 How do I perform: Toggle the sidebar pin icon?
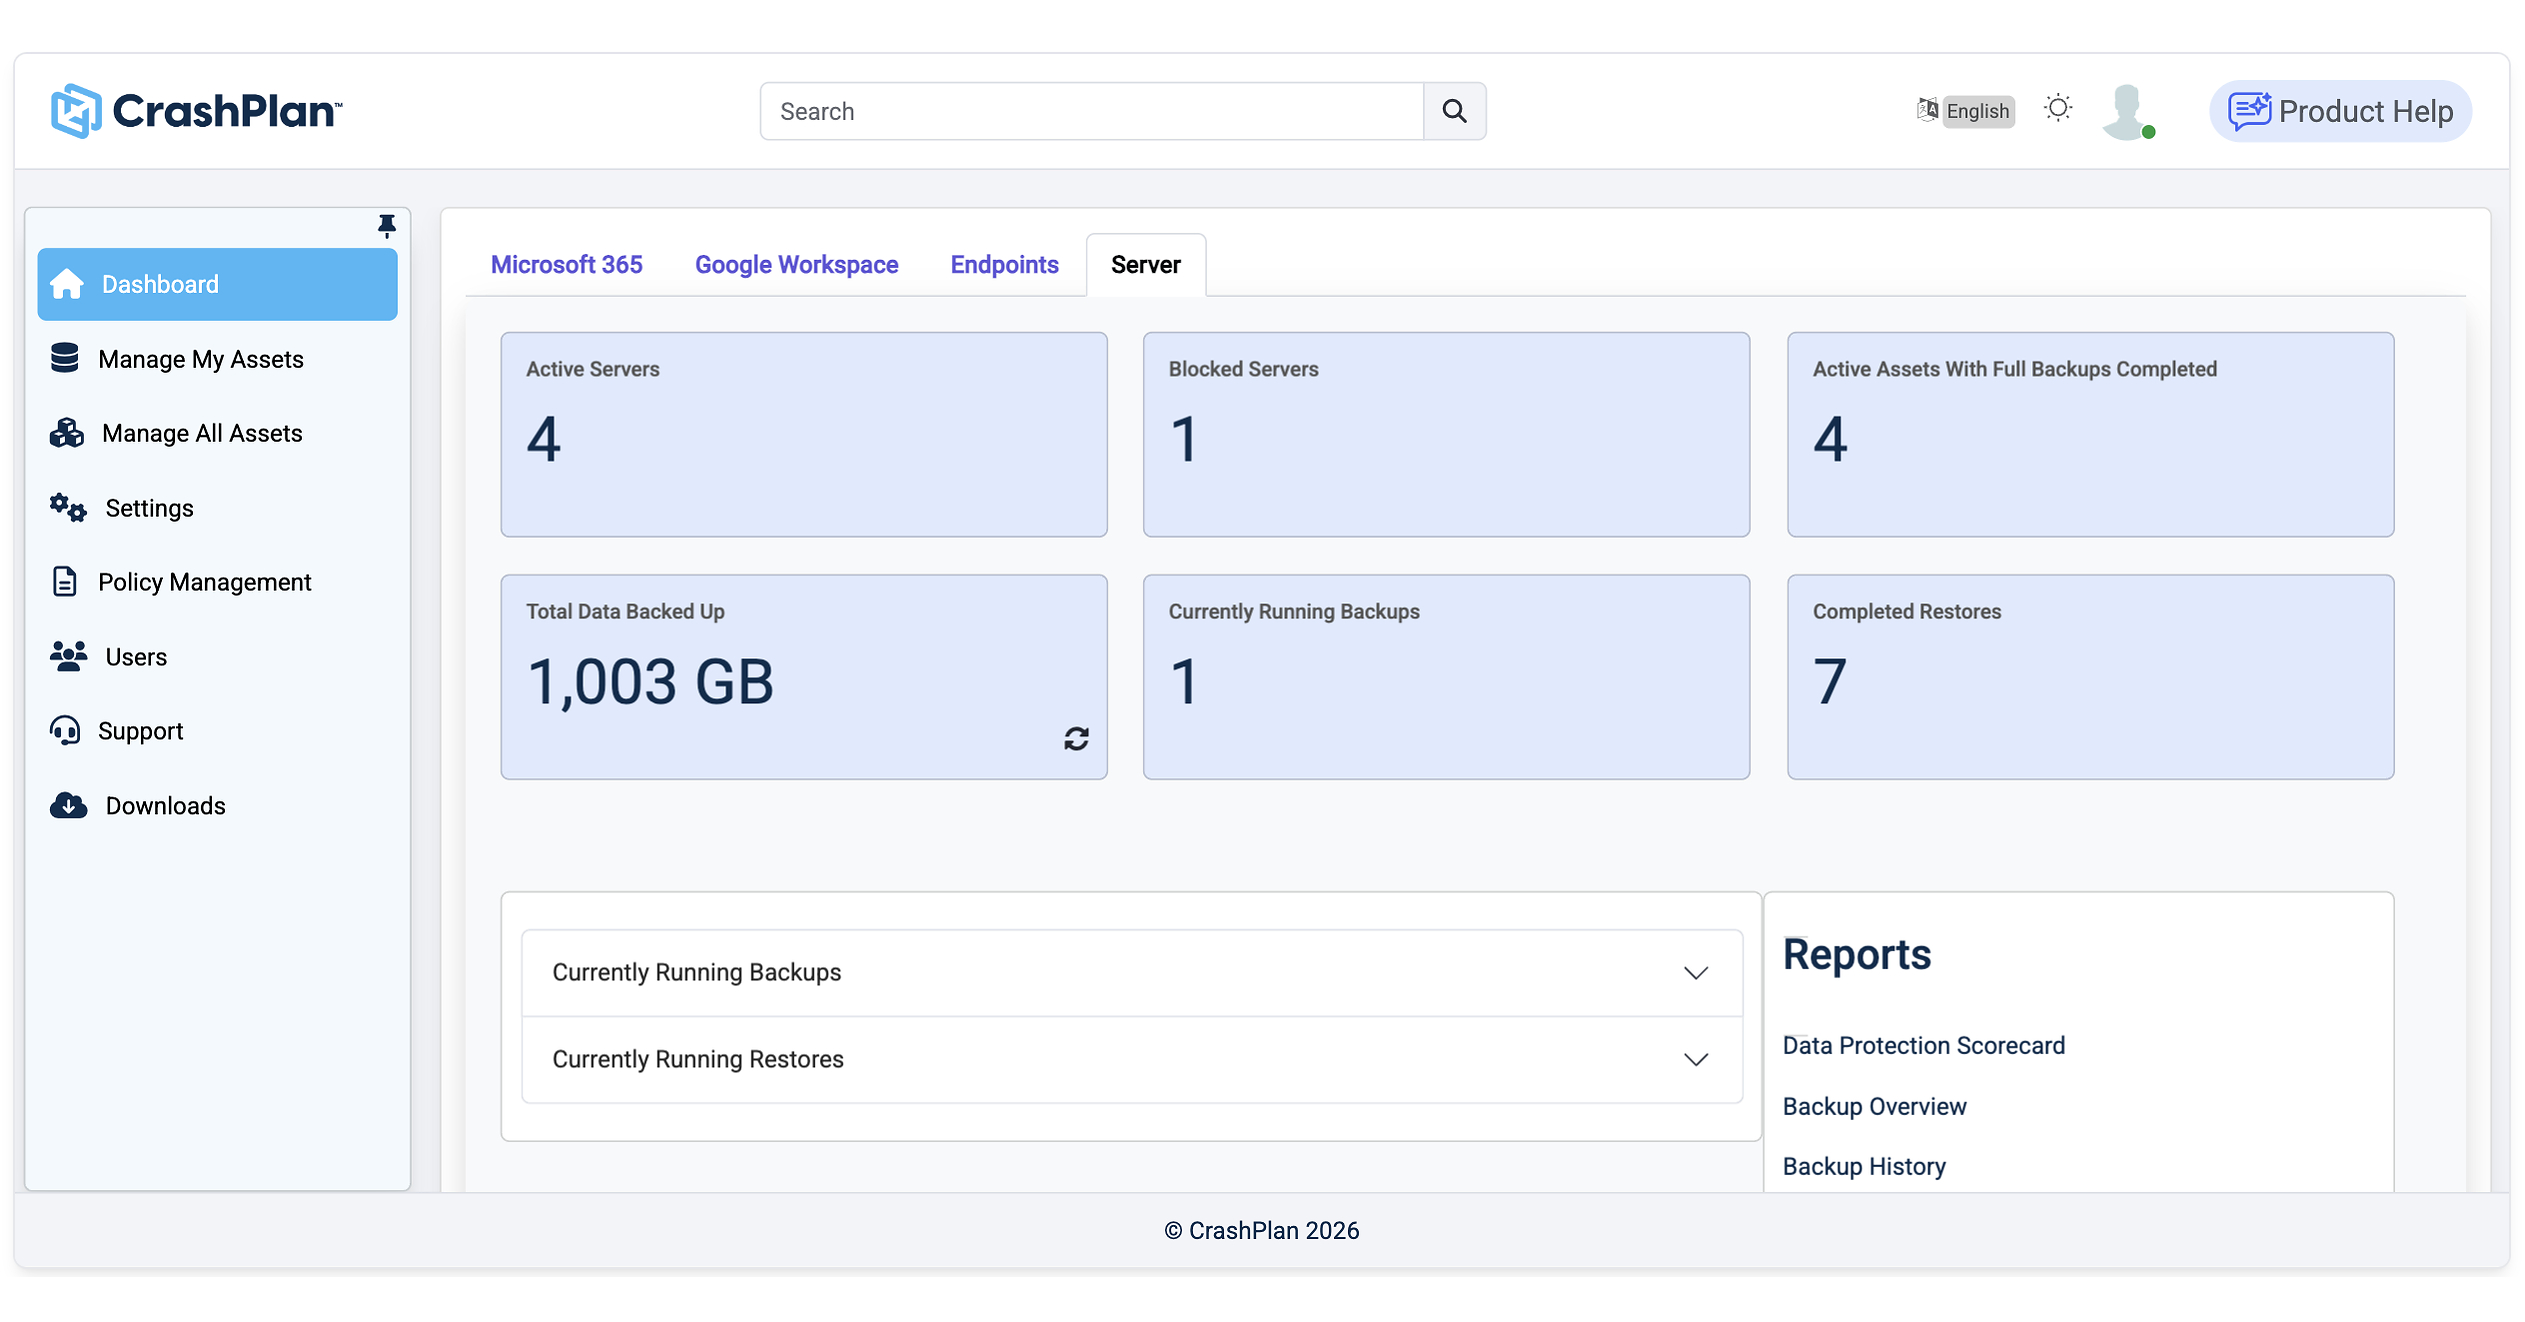(x=386, y=226)
